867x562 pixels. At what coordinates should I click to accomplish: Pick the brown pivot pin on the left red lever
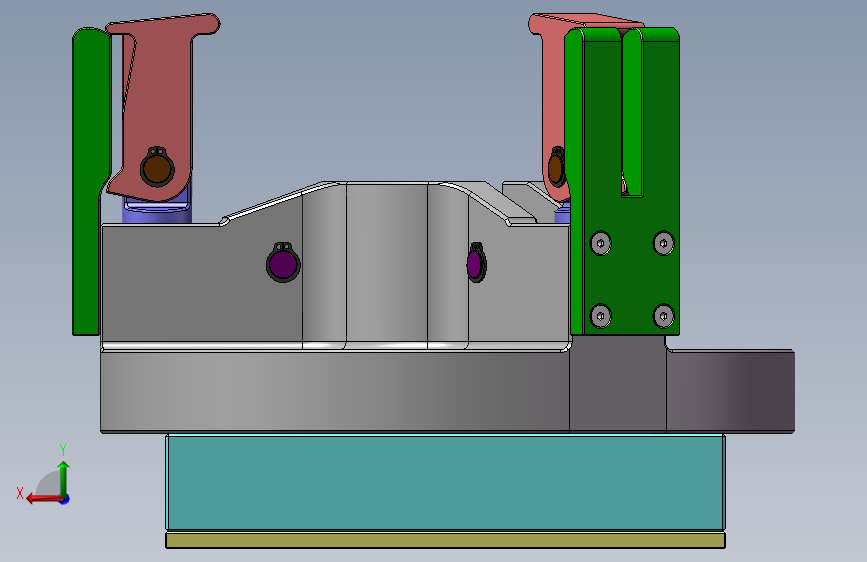point(157,169)
